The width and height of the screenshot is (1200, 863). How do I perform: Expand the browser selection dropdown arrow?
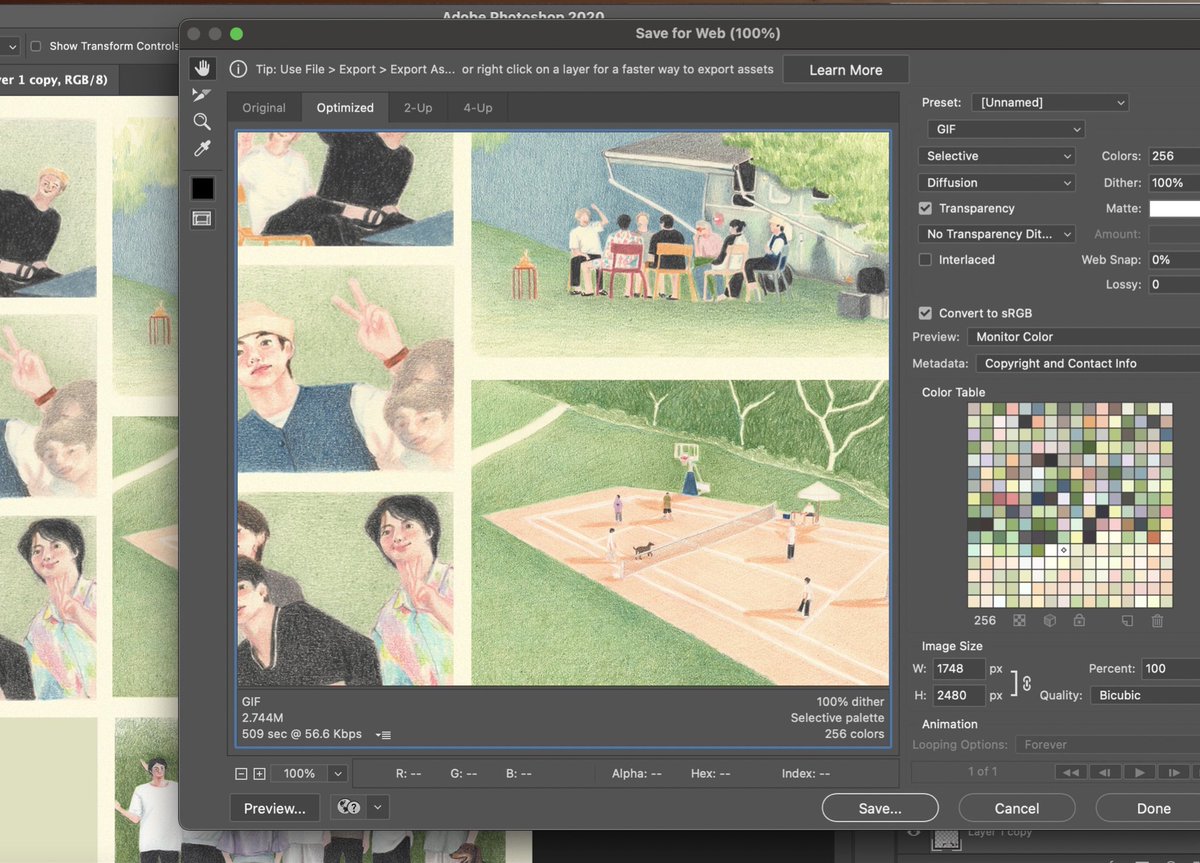tap(377, 808)
